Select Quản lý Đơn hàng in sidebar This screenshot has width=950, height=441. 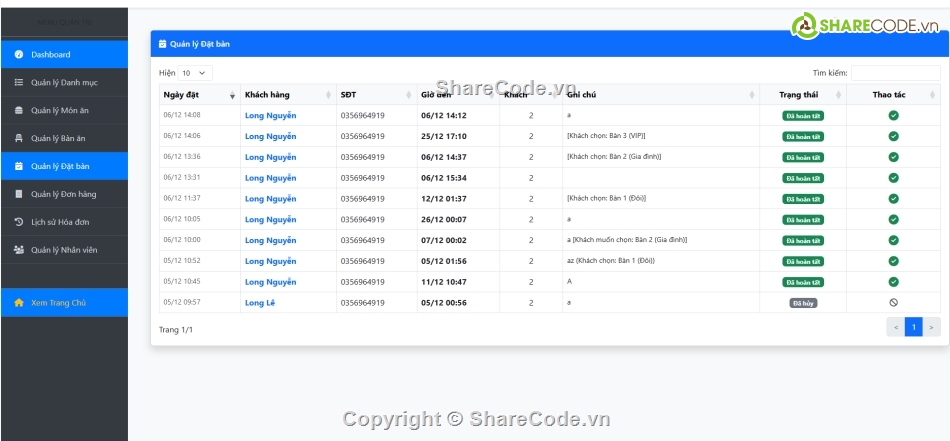click(x=64, y=194)
